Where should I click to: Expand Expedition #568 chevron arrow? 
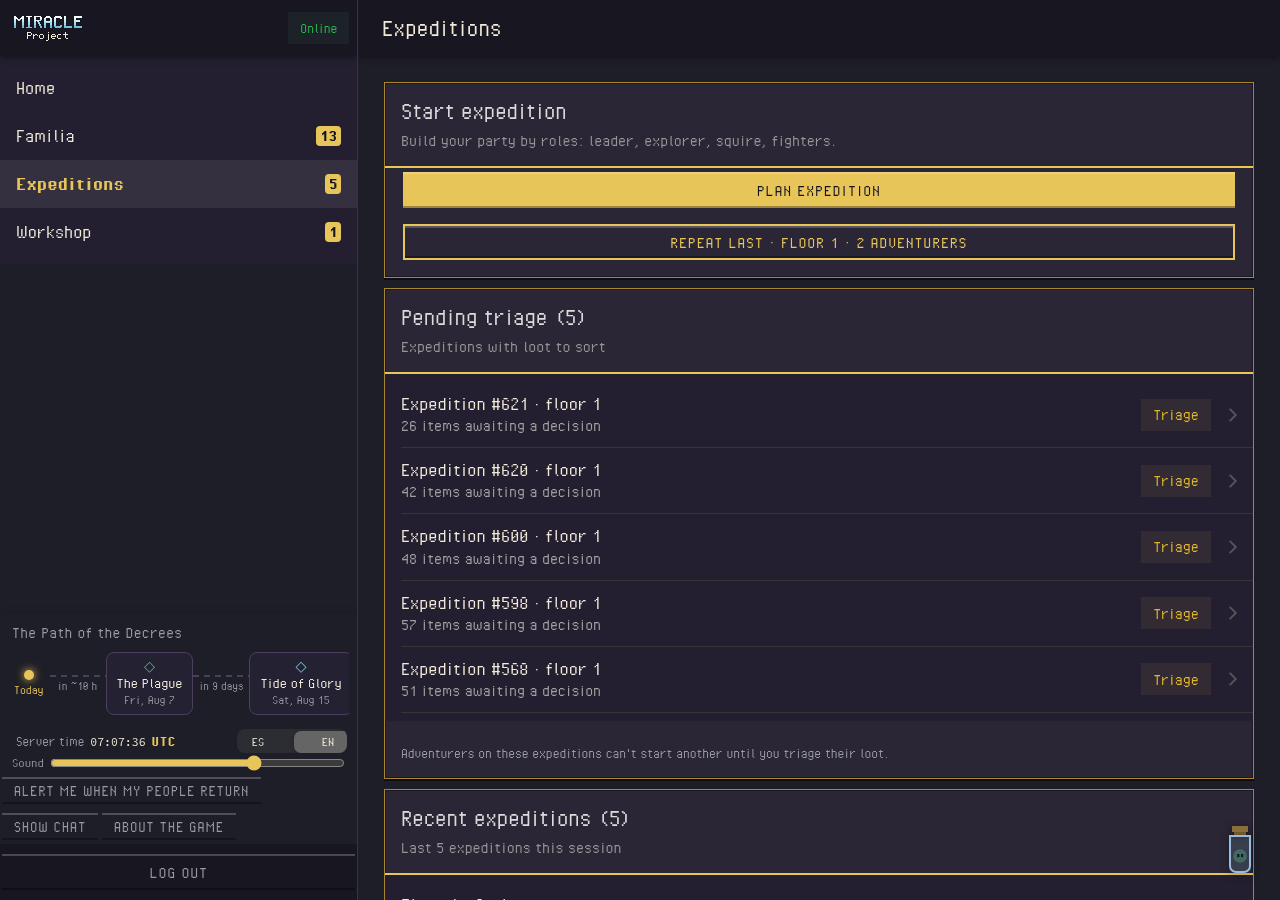(x=1233, y=679)
